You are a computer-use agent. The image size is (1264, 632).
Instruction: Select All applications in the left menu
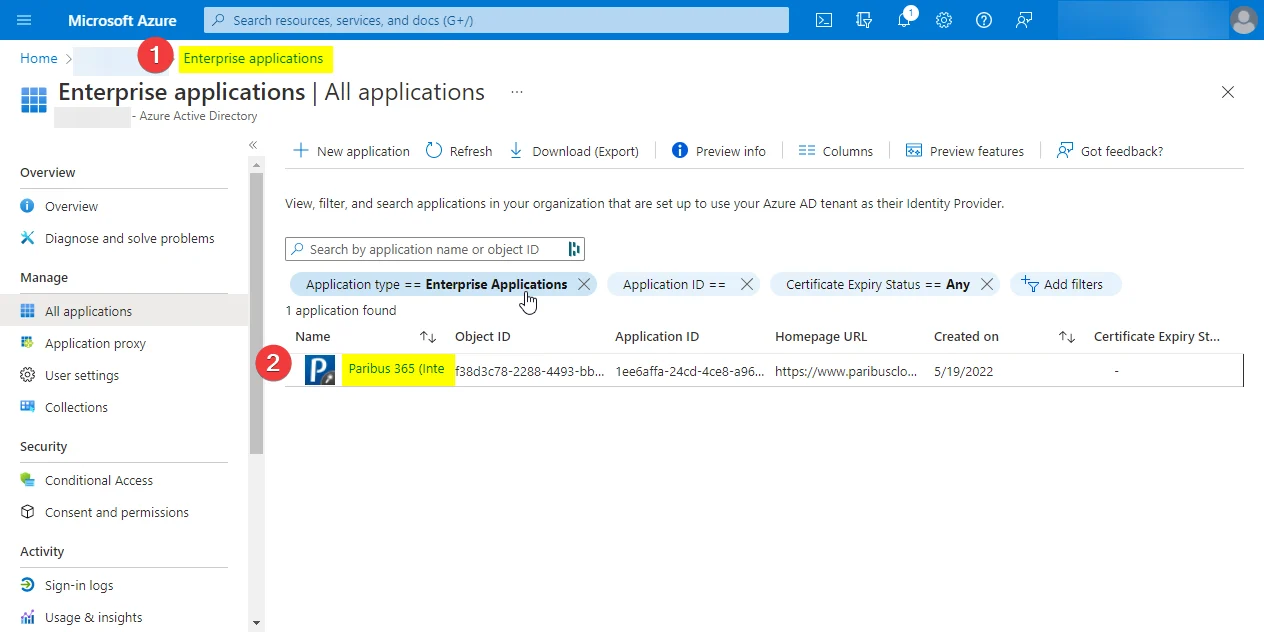pyautogui.click(x=124, y=311)
